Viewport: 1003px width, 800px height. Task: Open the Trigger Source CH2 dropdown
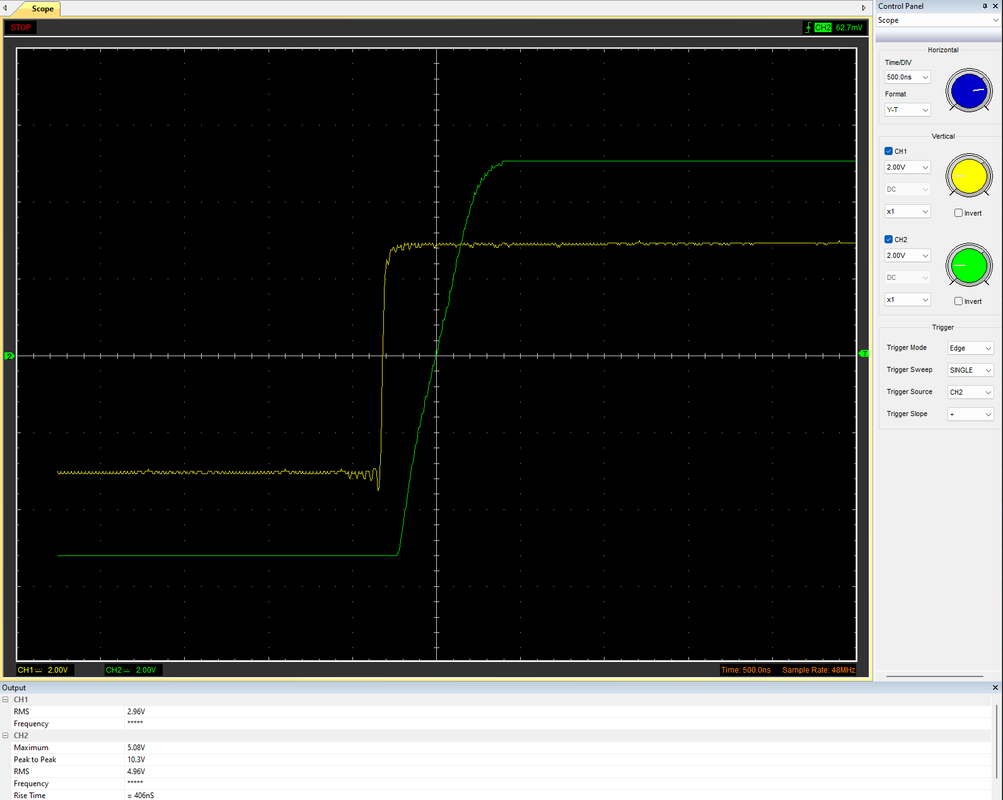tap(970, 392)
